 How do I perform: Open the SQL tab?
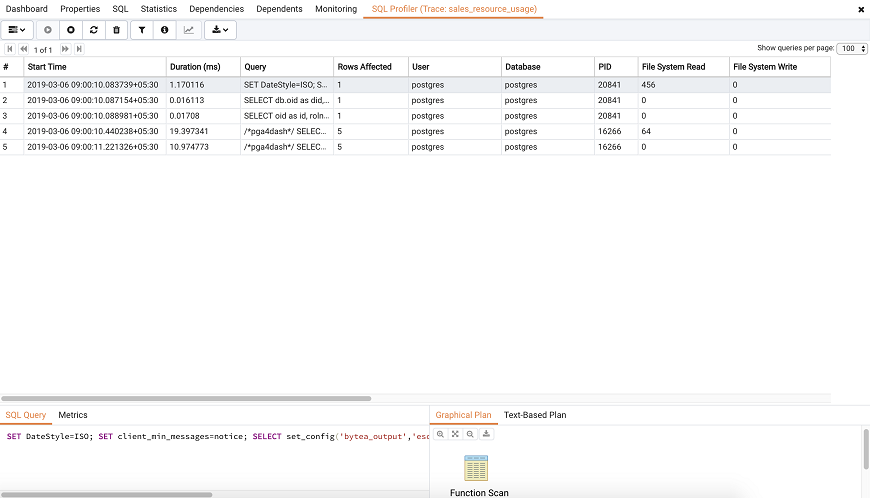[120, 9]
